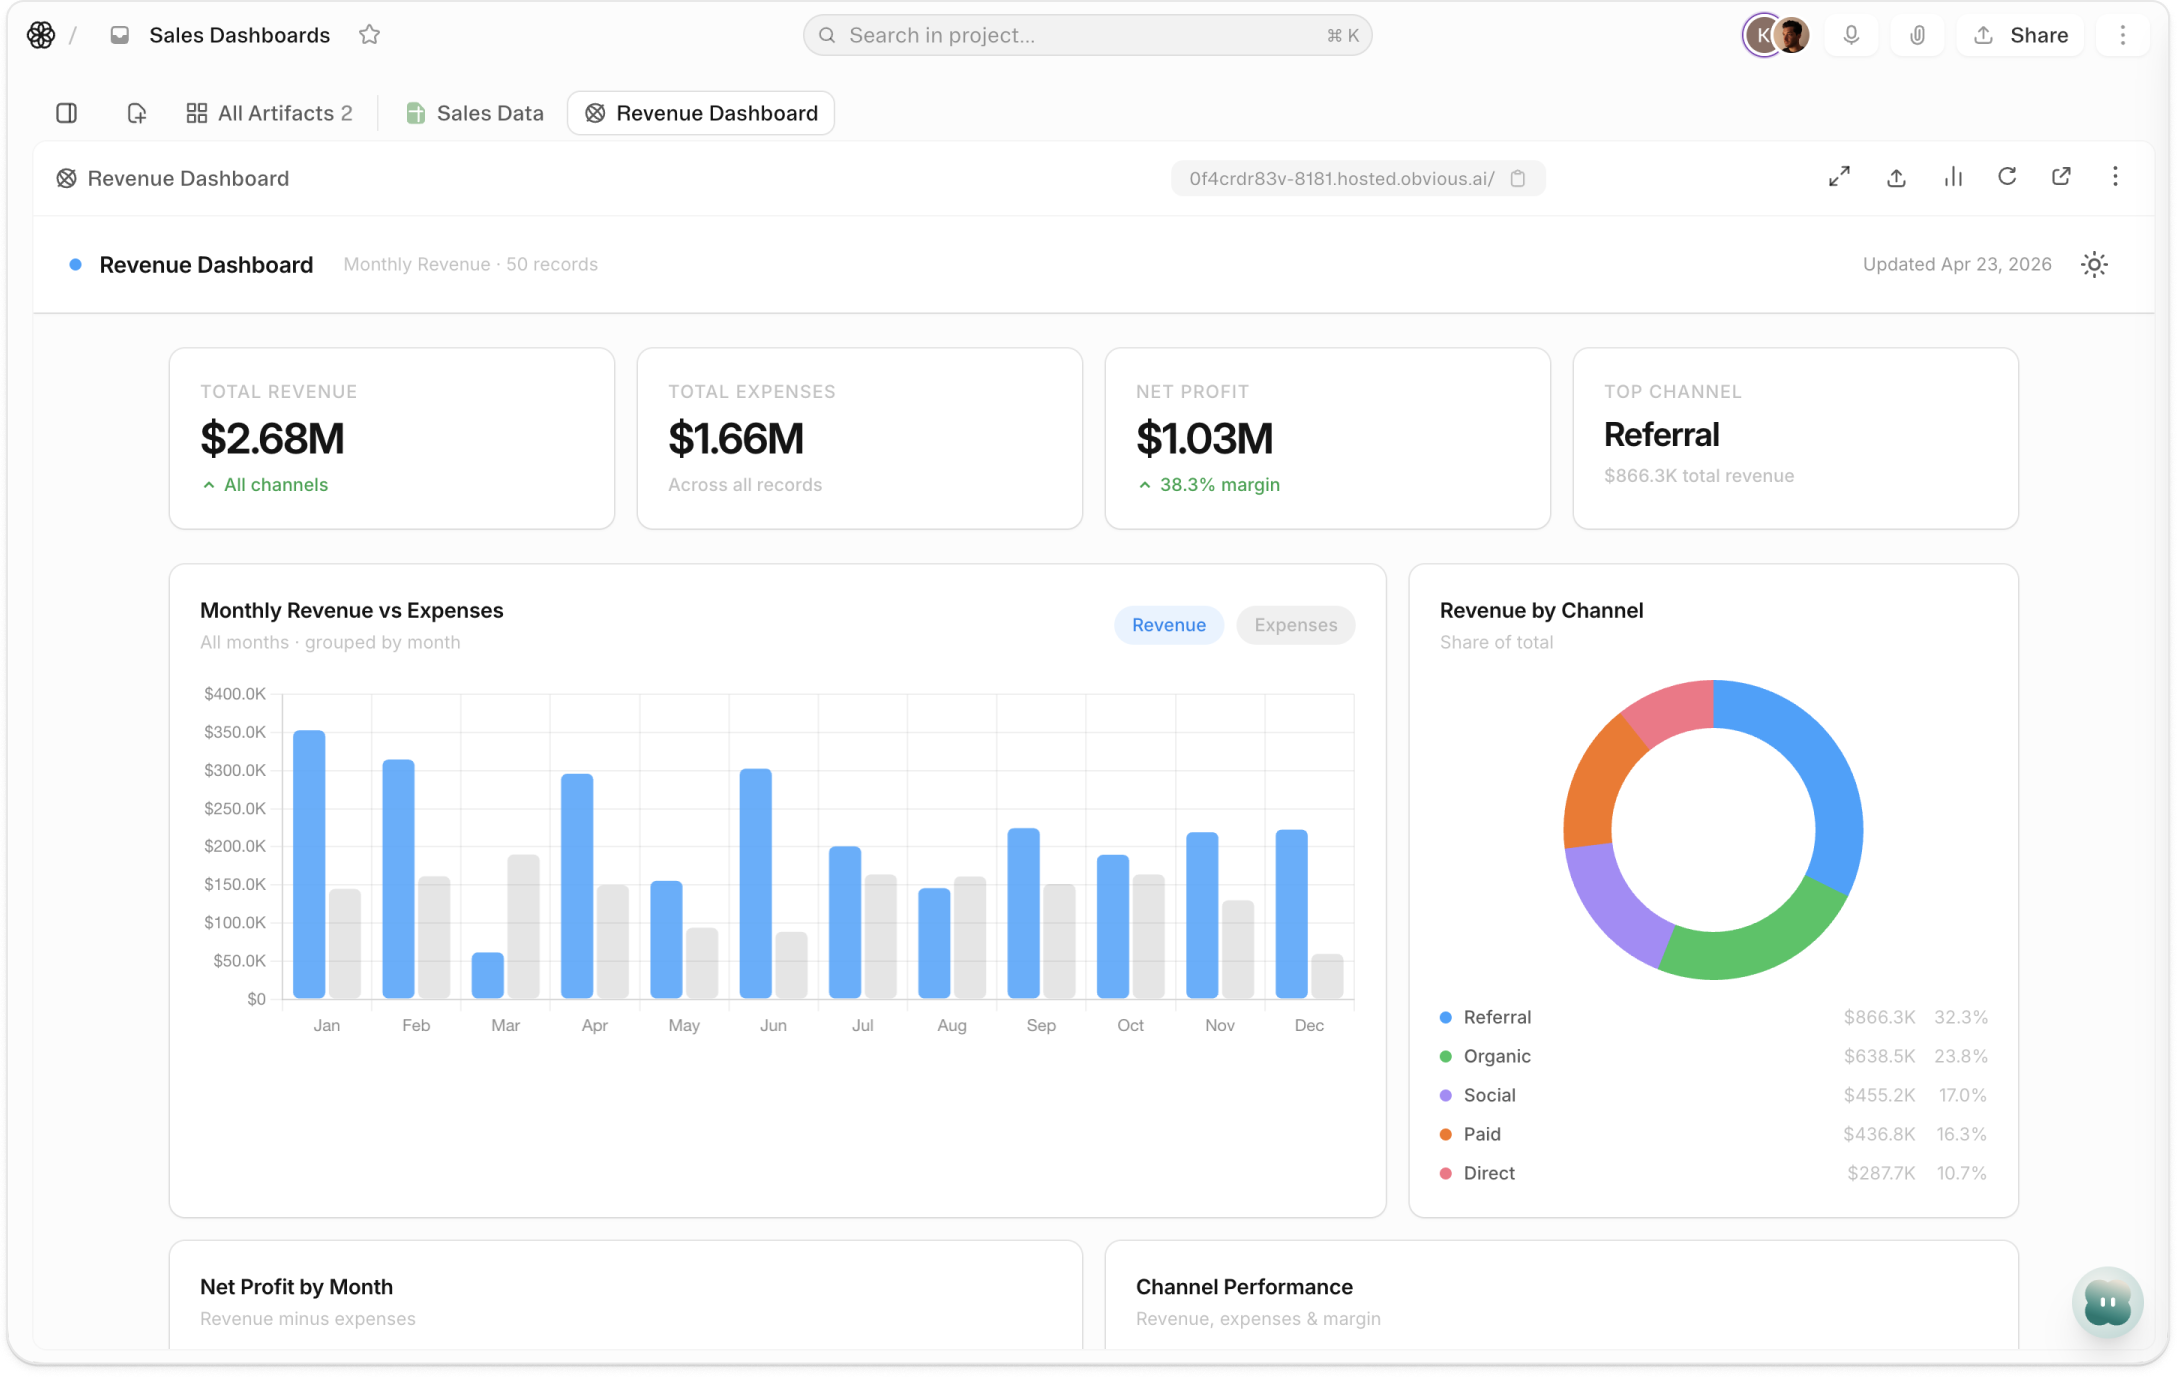Switch to the Sales Data tab
Screen dimensions: 2177x1377
pos(475,113)
